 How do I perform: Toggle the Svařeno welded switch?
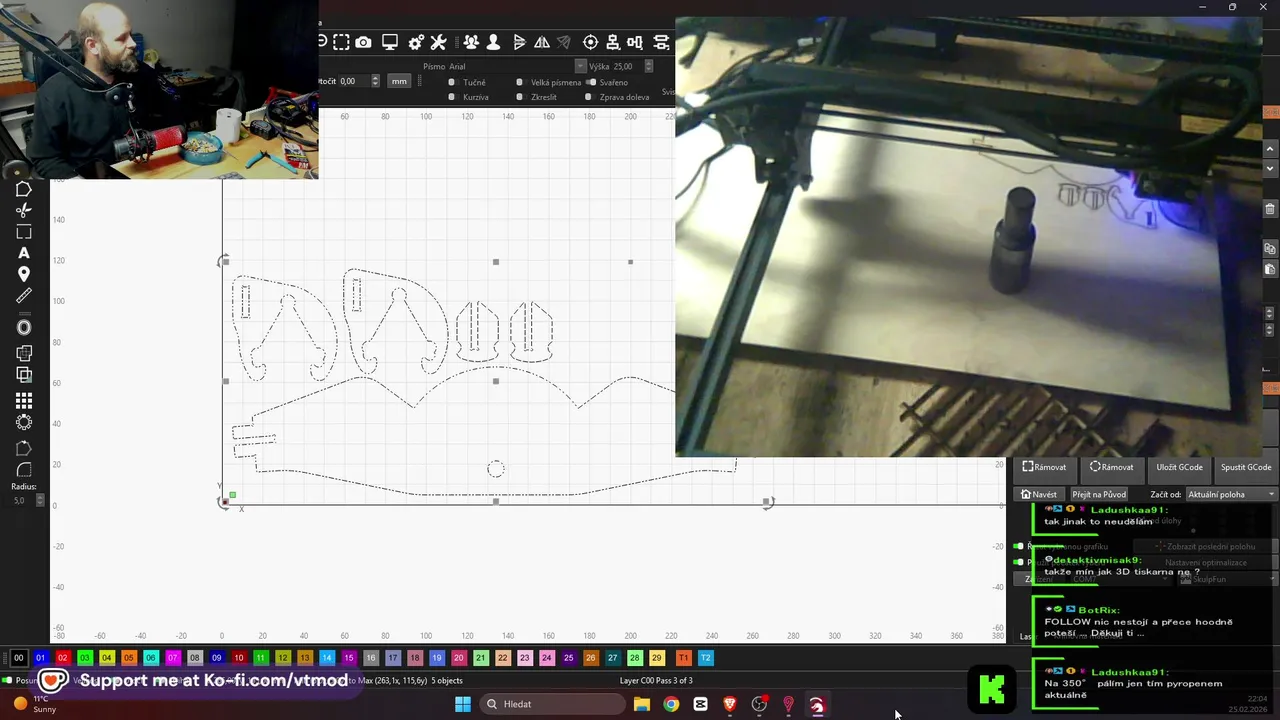pos(592,82)
